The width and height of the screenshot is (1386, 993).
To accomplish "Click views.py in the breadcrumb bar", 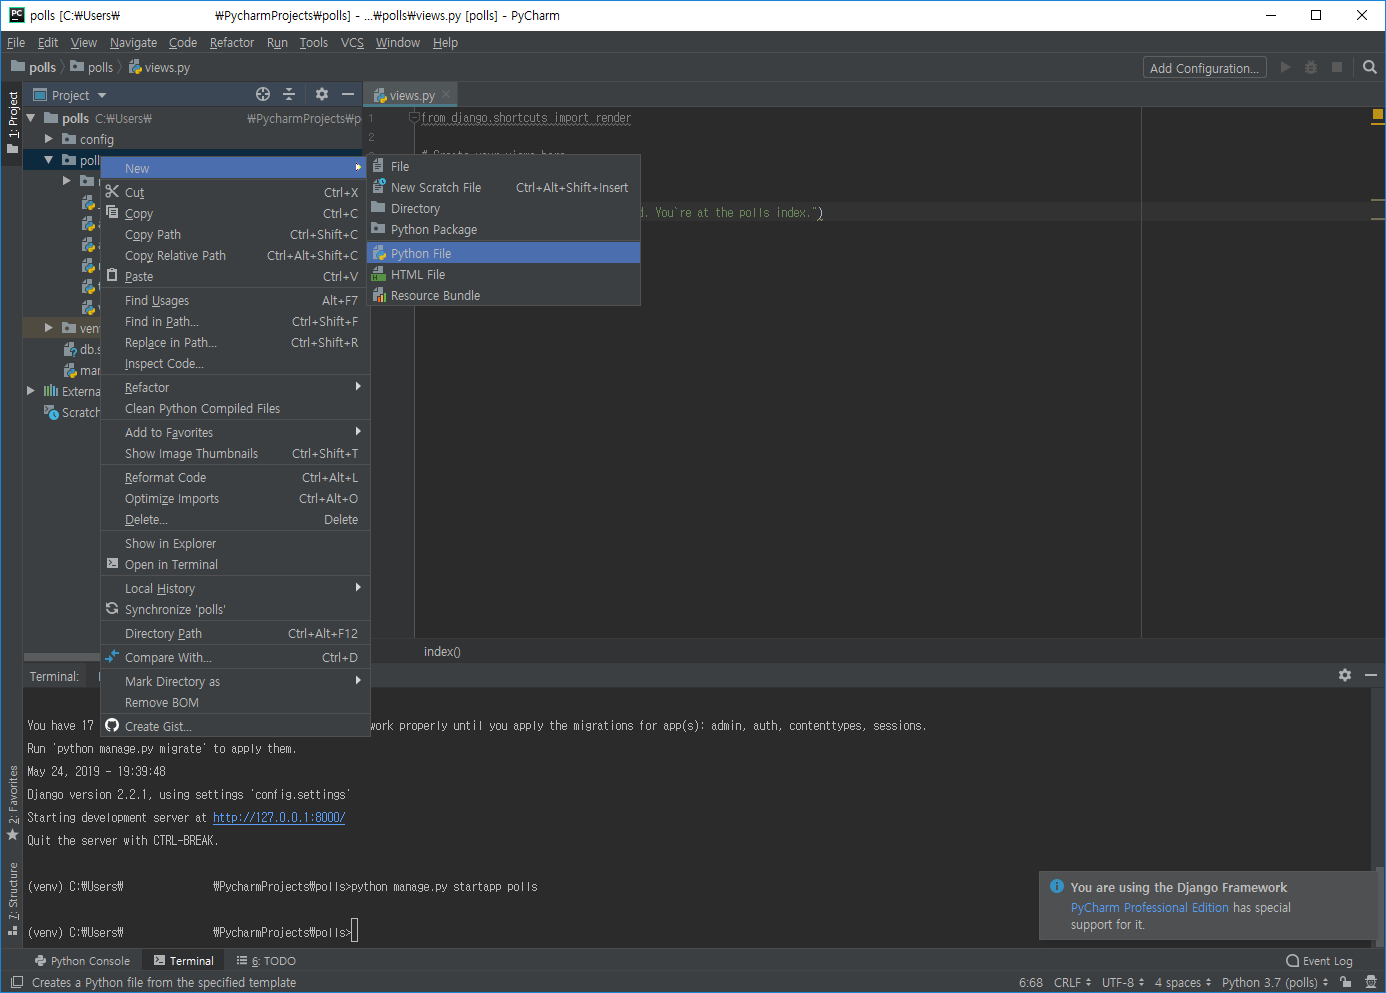I will tap(159, 67).
